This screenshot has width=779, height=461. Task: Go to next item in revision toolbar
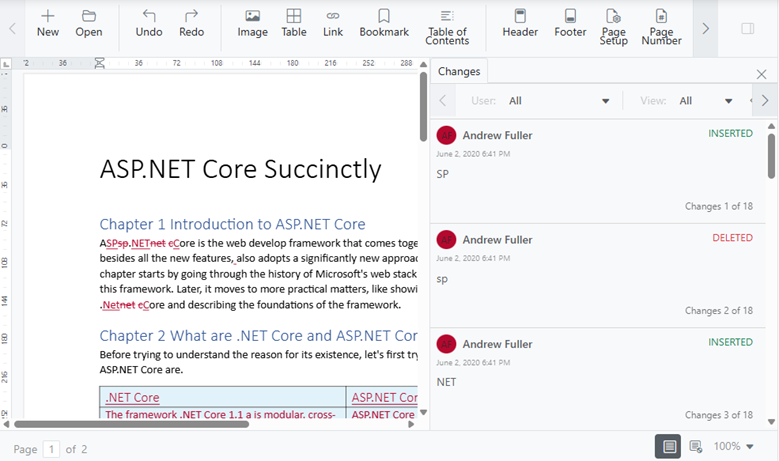pyautogui.click(x=765, y=101)
